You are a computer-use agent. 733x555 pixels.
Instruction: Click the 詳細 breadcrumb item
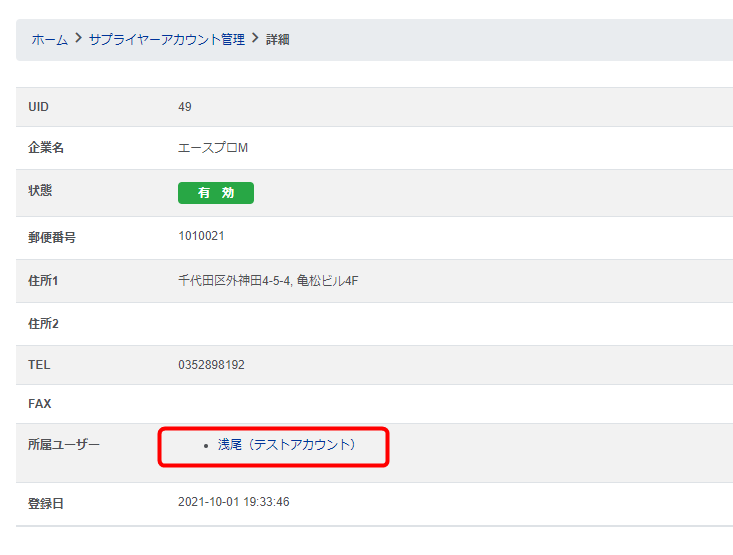[x=278, y=40]
